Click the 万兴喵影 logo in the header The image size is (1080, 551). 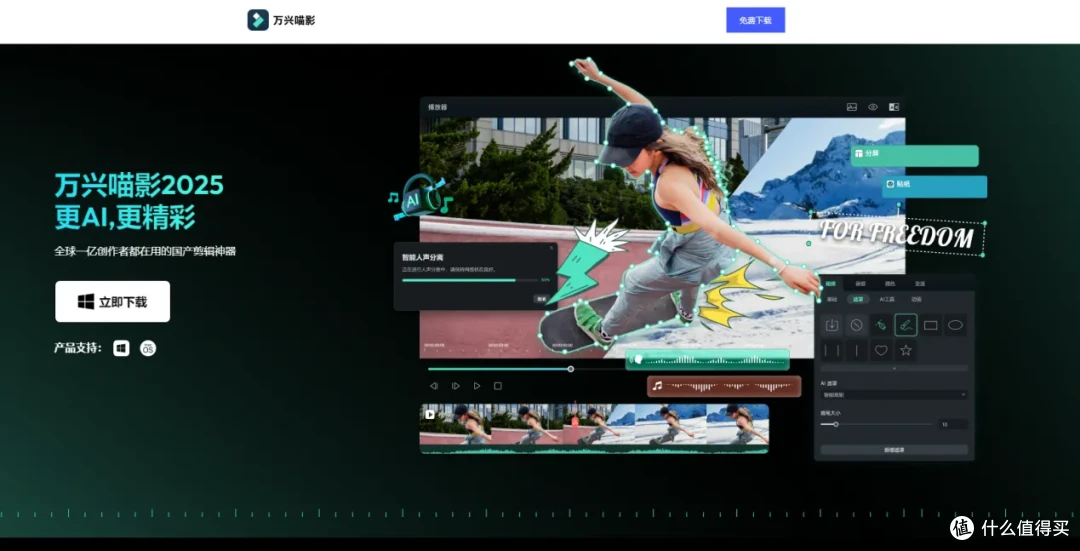pos(281,20)
